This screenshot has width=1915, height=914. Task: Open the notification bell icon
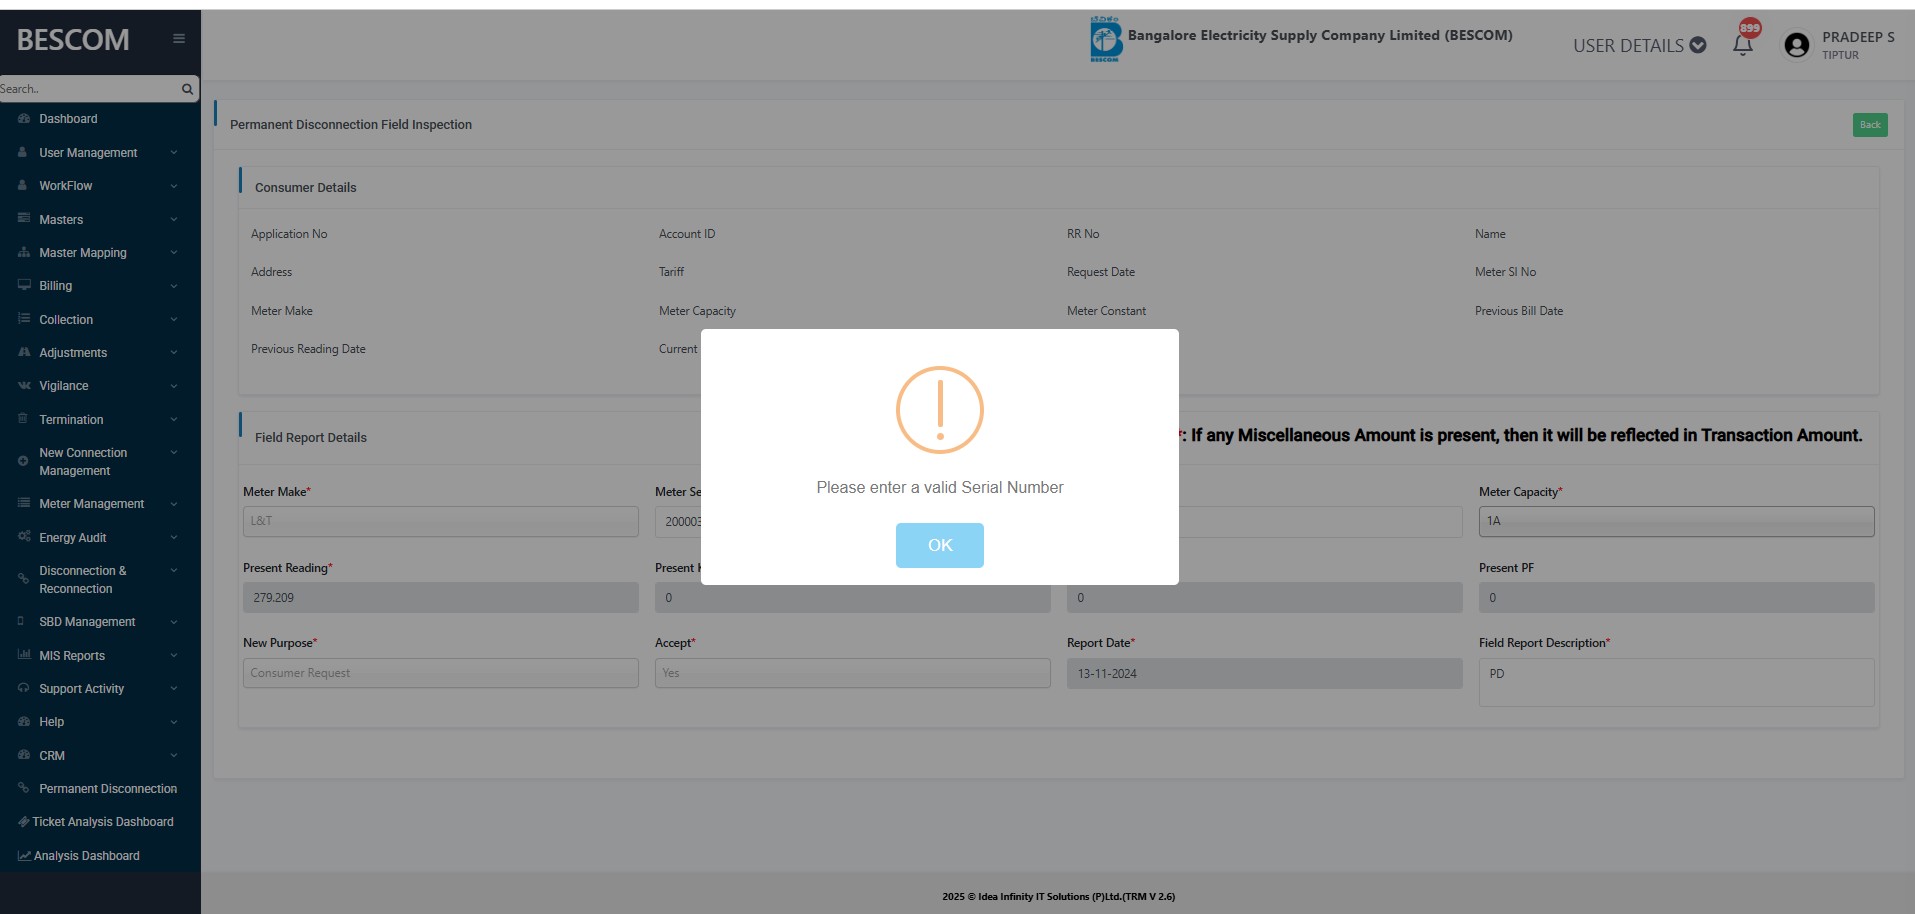click(1743, 45)
